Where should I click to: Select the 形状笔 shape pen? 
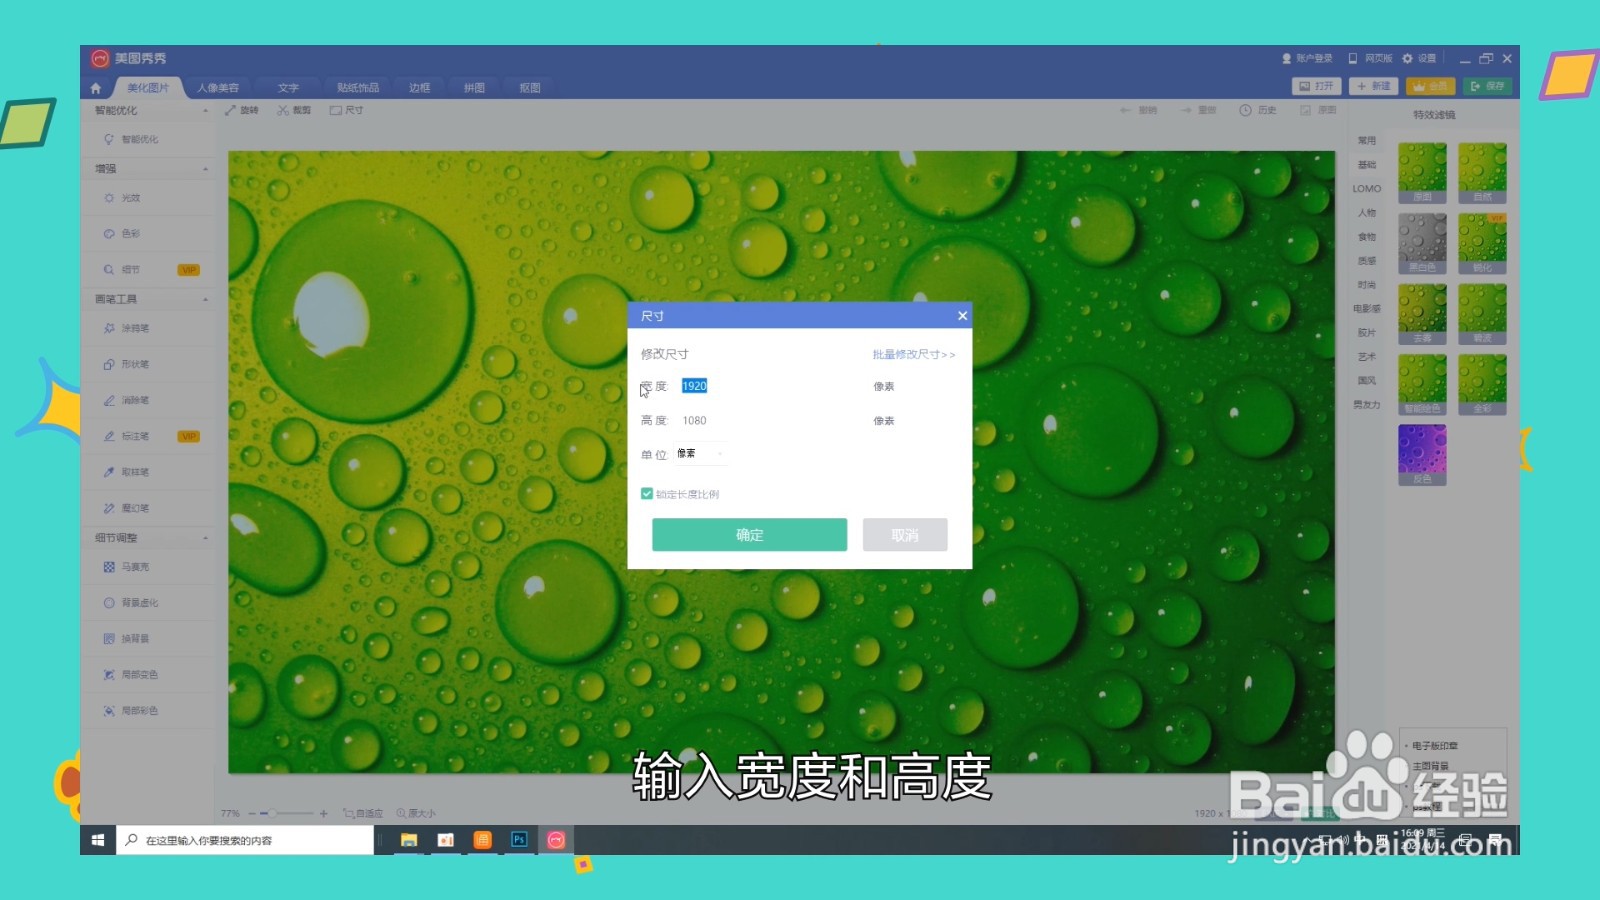click(126, 364)
